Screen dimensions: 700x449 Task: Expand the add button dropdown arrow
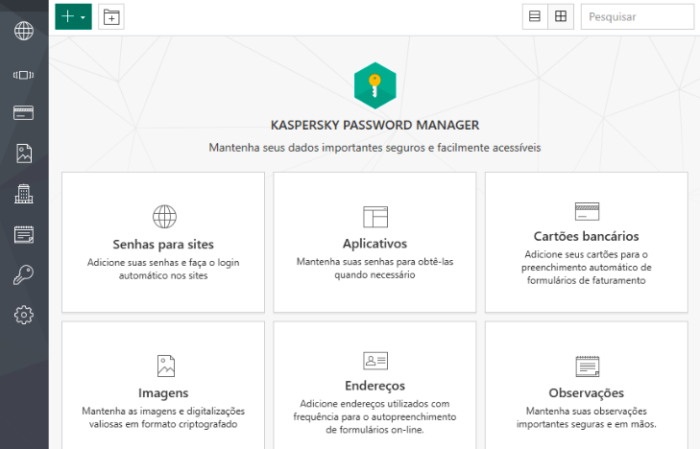(83, 17)
